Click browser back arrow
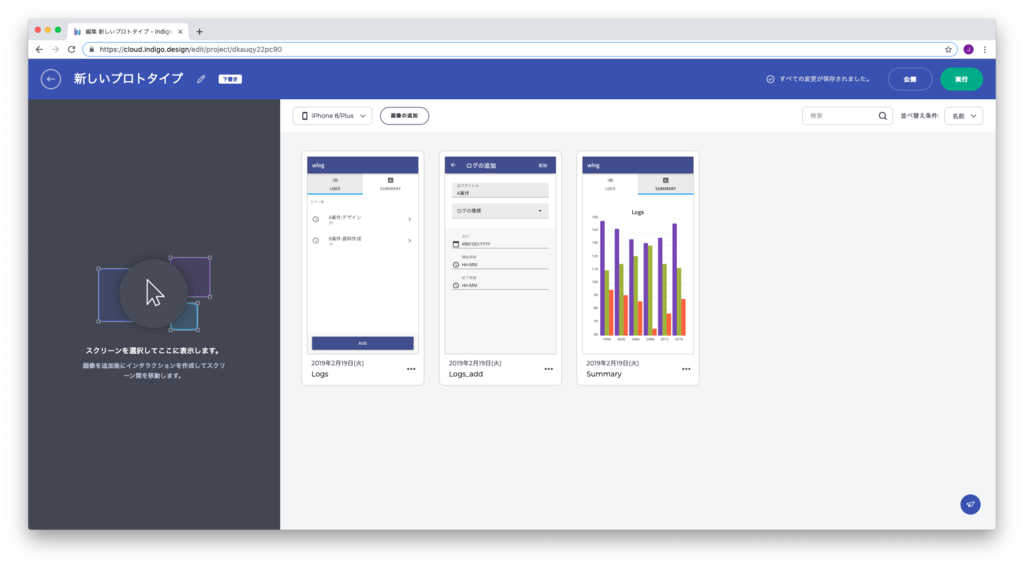The height and width of the screenshot is (567, 1024). pyautogui.click(x=39, y=49)
